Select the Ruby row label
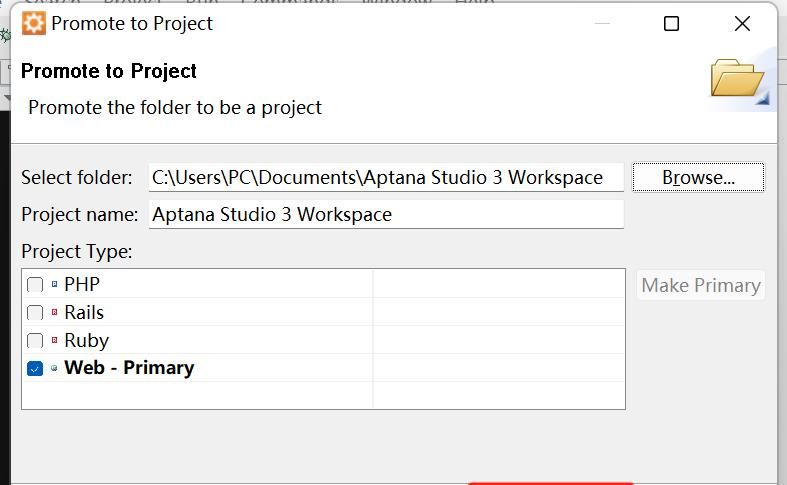 click(86, 341)
